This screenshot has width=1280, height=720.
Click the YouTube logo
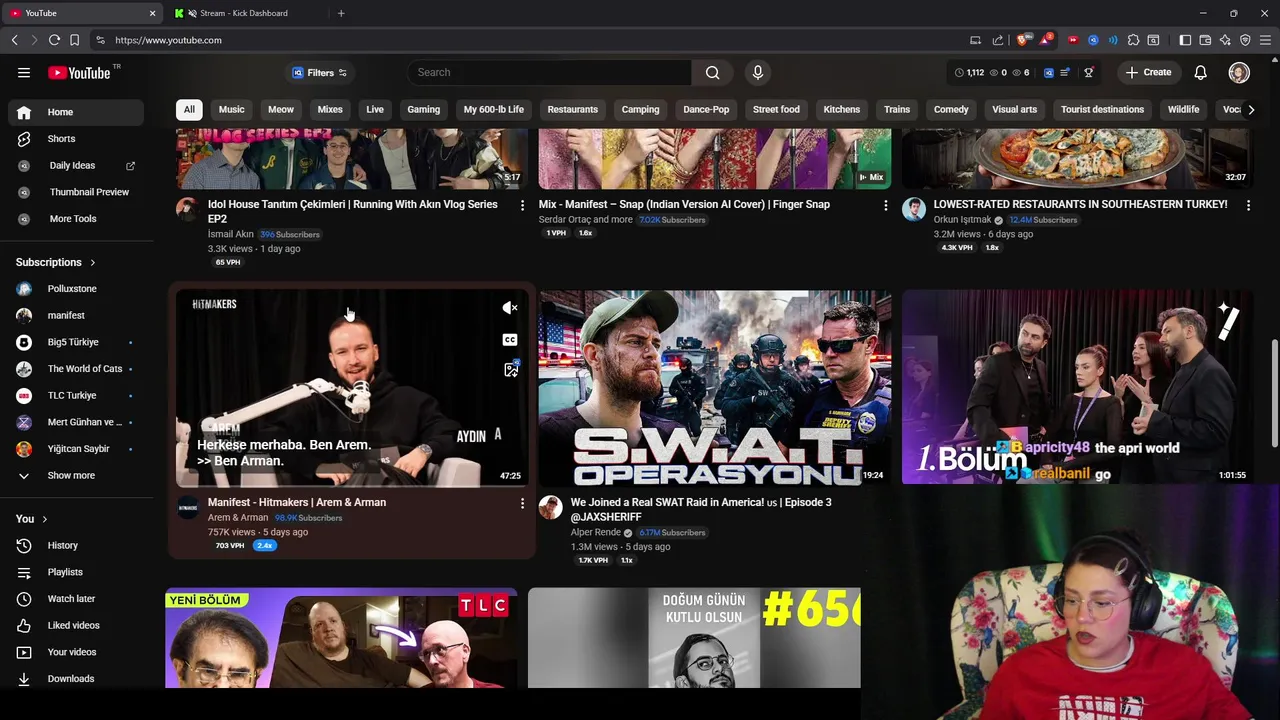(x=79, y=72)
